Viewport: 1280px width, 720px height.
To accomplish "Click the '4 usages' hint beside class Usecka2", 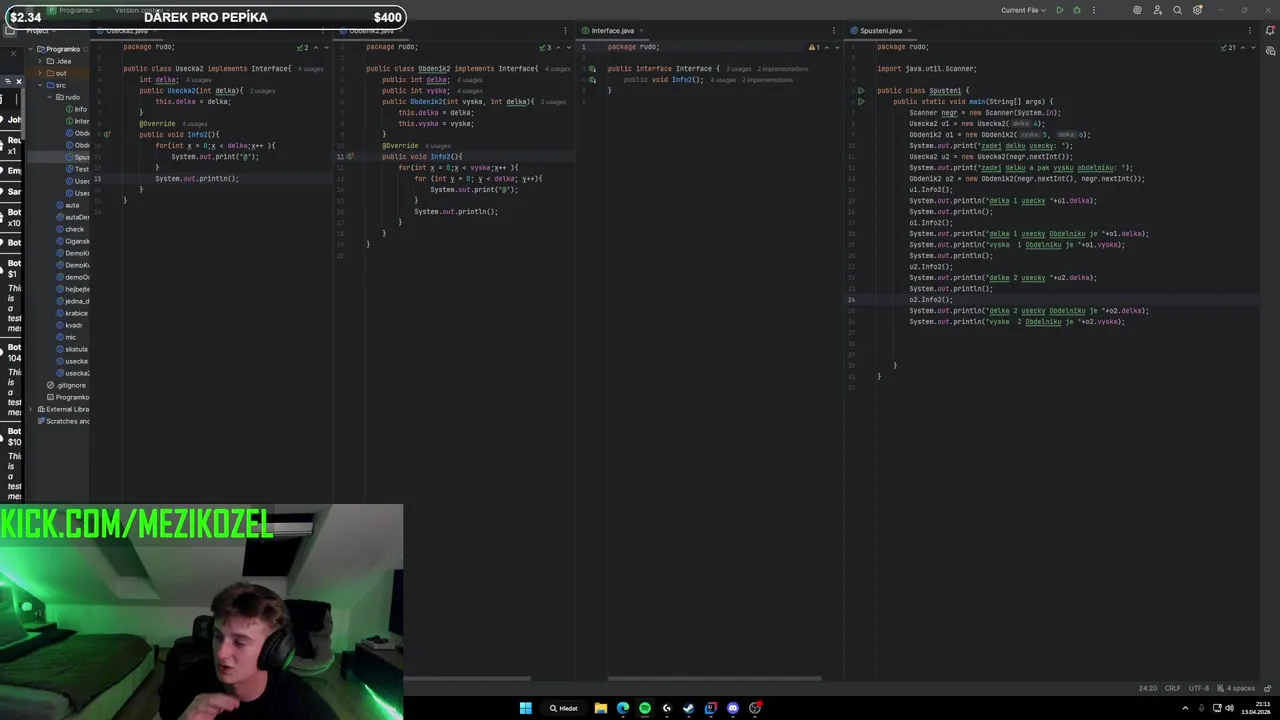I will [x=310, y=69].
